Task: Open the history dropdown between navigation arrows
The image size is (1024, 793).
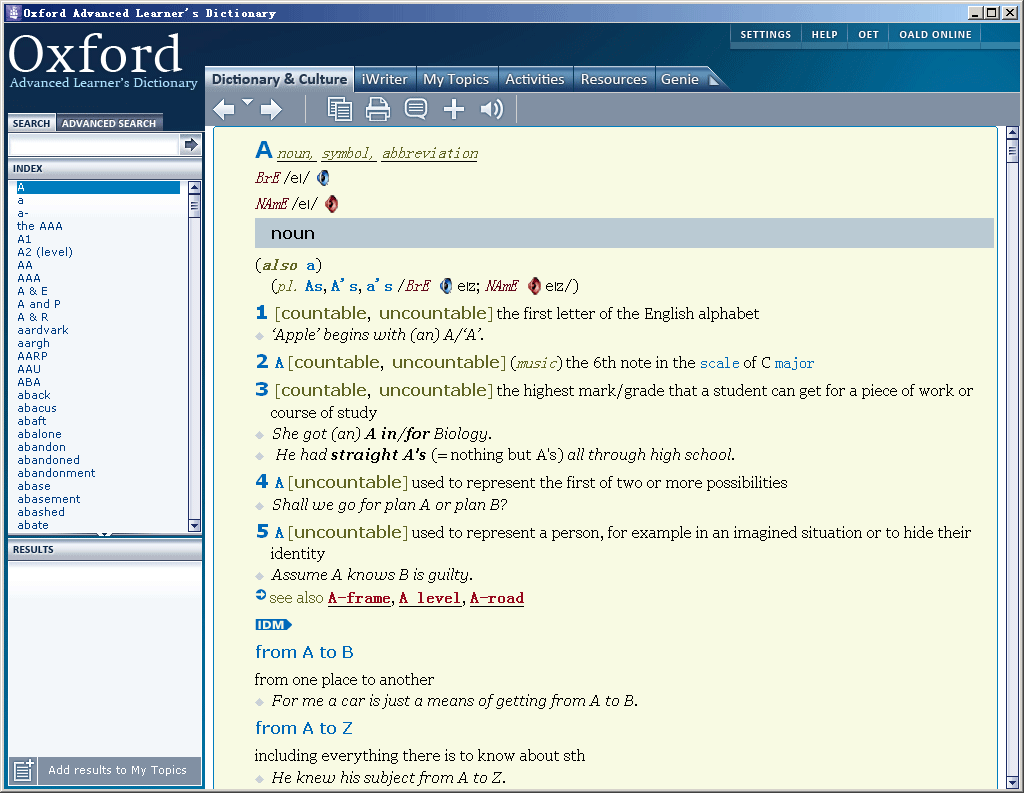Action: coord(248,102)
